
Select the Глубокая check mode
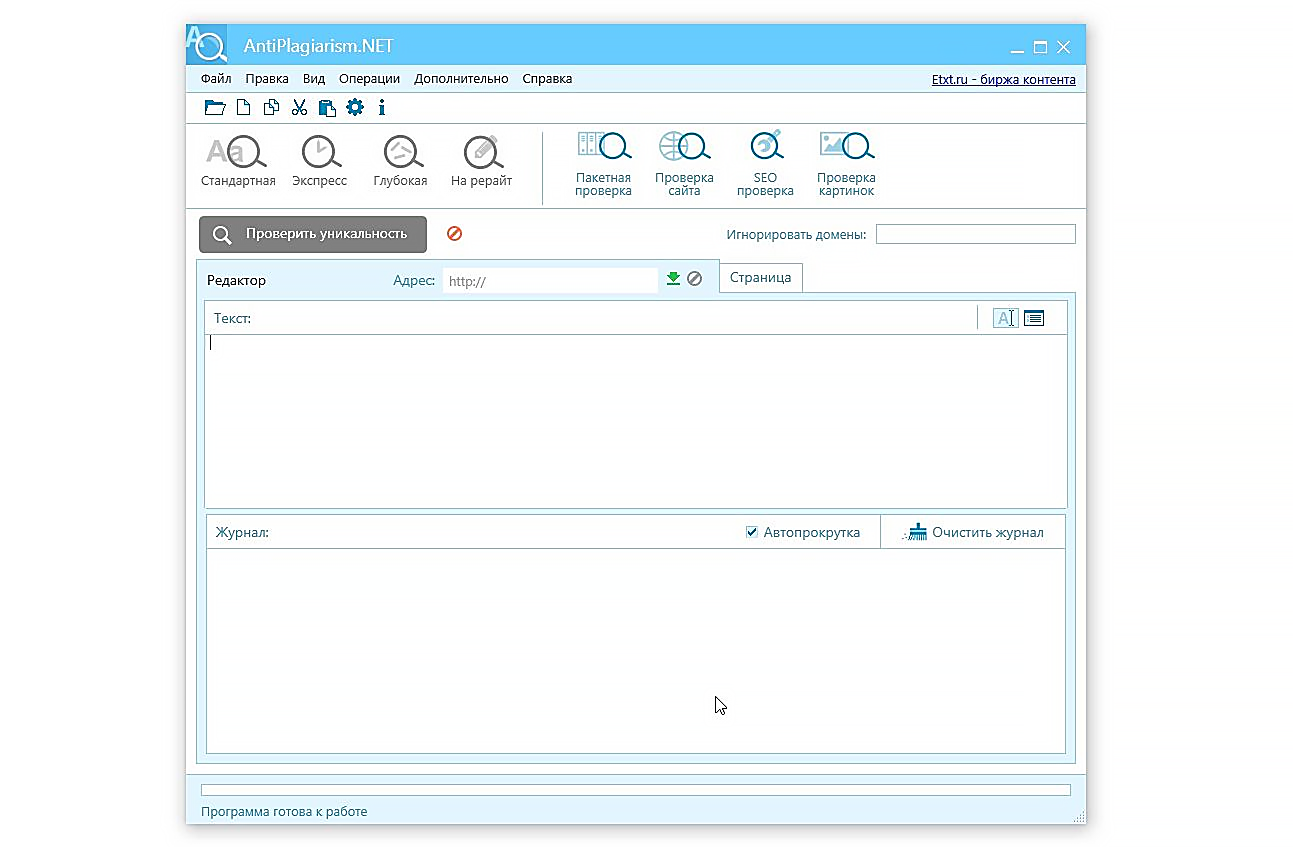[x=400, y=161]
